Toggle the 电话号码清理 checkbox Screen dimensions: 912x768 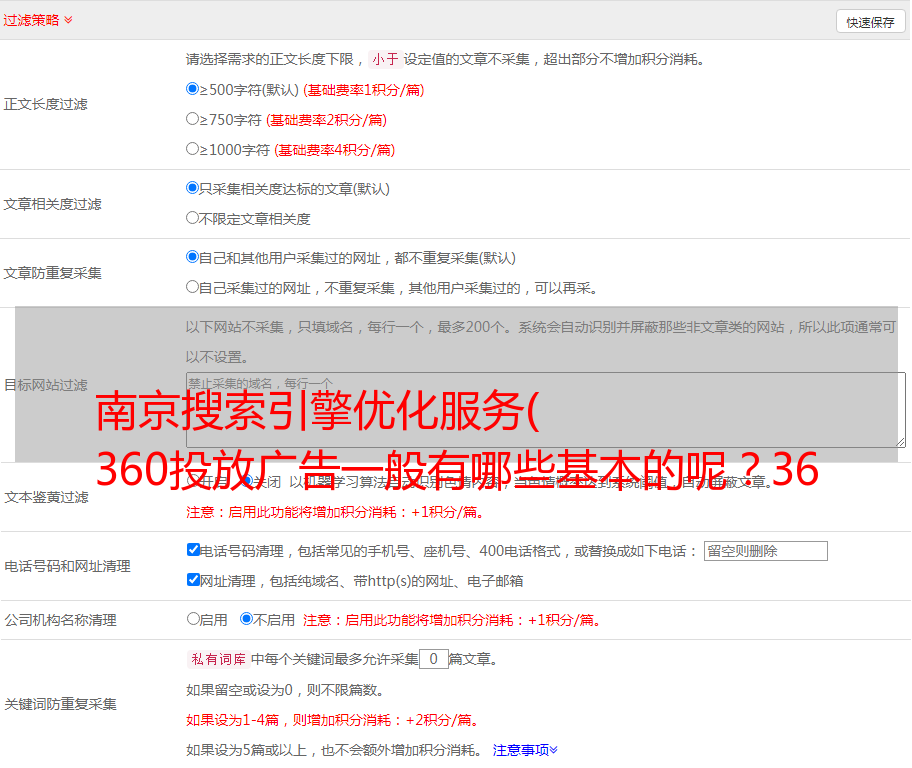click(x=193, y=550)
